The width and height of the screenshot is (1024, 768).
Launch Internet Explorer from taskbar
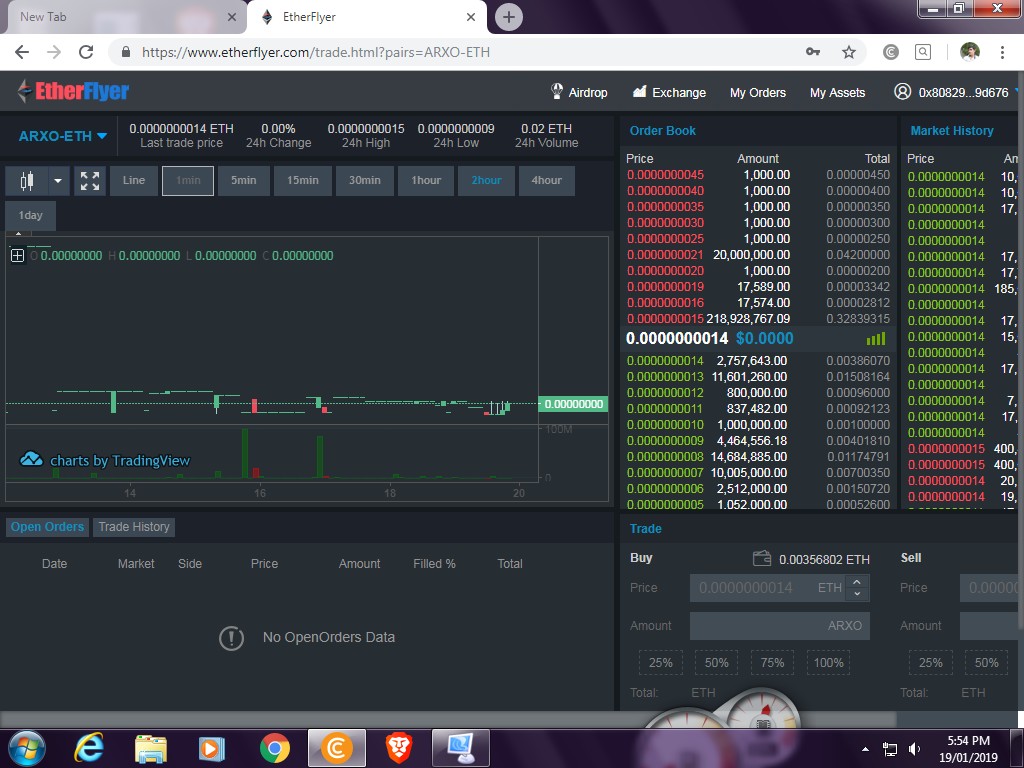89,748
